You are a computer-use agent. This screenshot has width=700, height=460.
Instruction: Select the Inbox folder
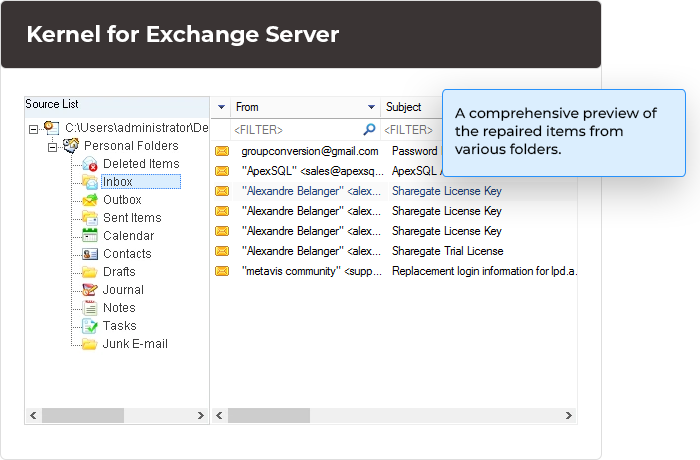141,182
